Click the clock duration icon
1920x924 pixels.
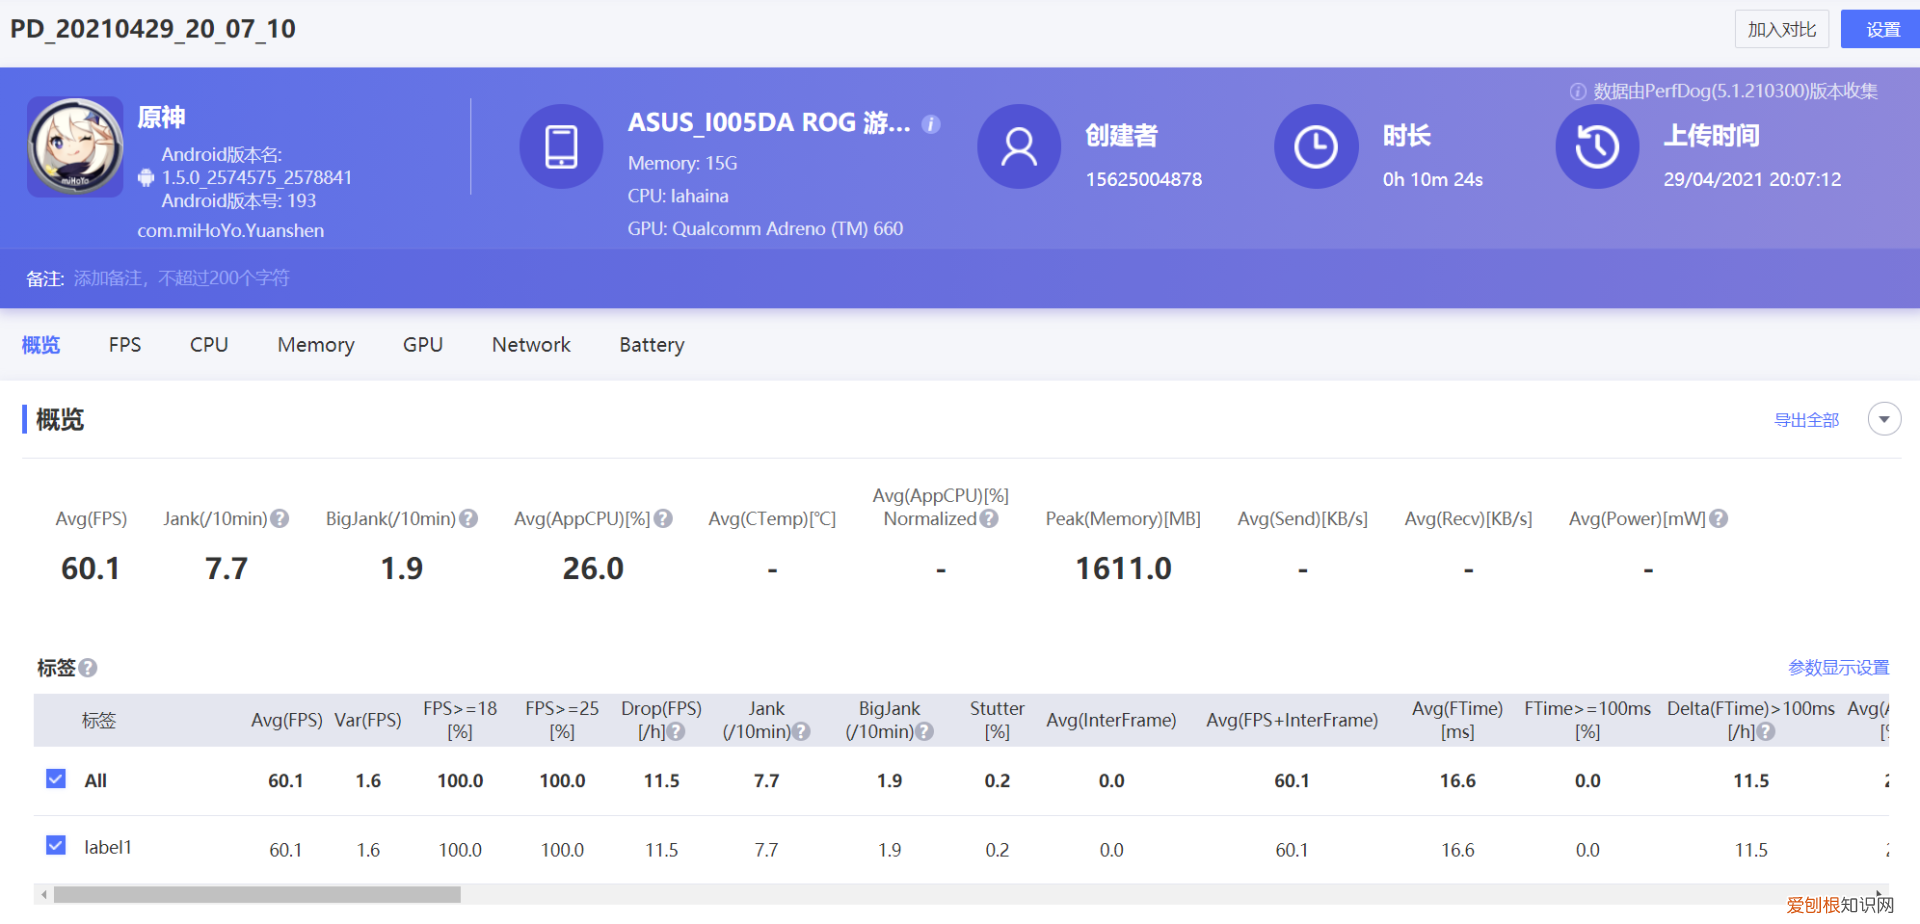1315,147
